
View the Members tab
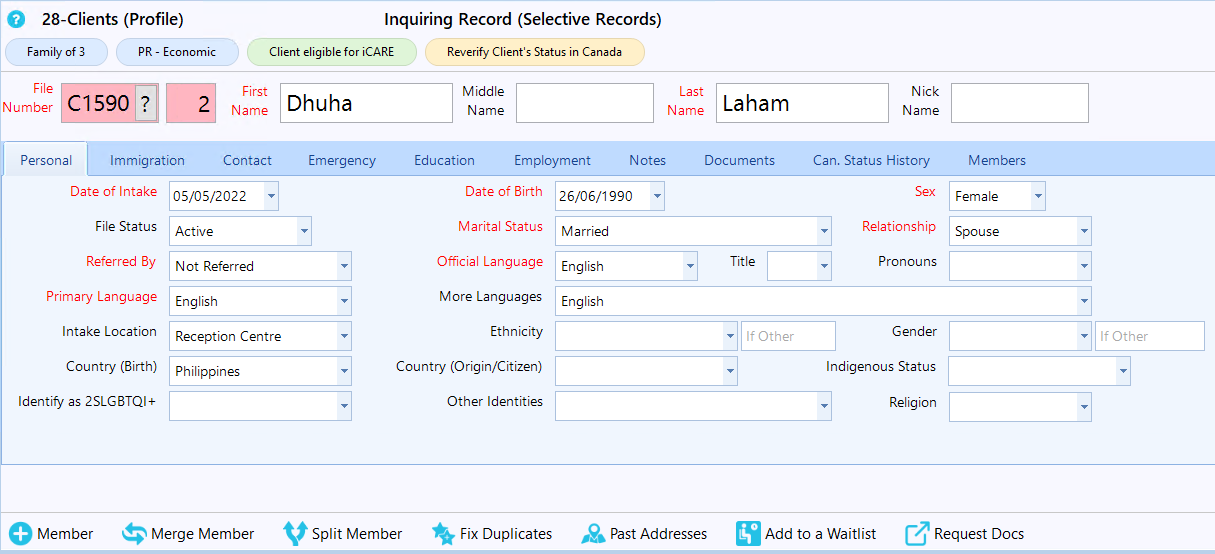(996, 160)
